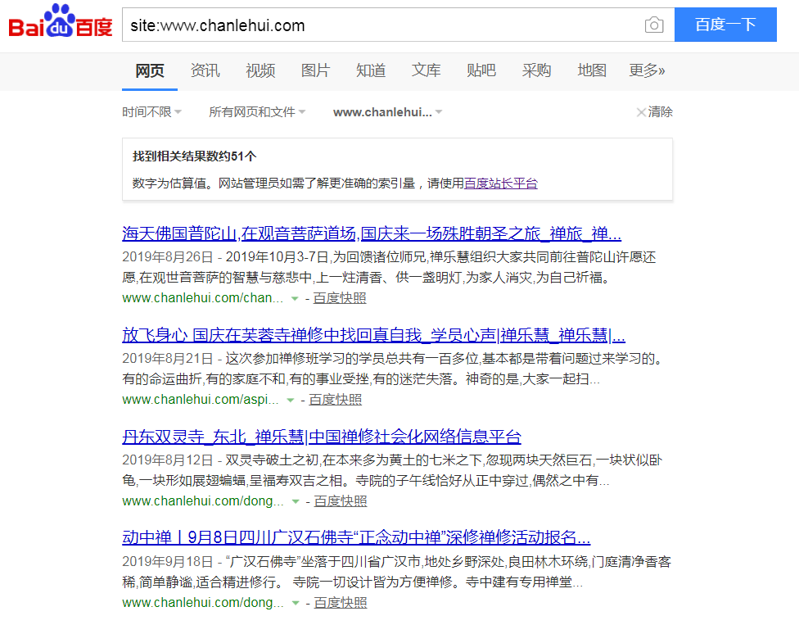Image resolution: width=799 pixels, height=625 pixels.
Task: Click URL www.chanlehui.com/aspi... of second result
Action: [x=200, y=399]
